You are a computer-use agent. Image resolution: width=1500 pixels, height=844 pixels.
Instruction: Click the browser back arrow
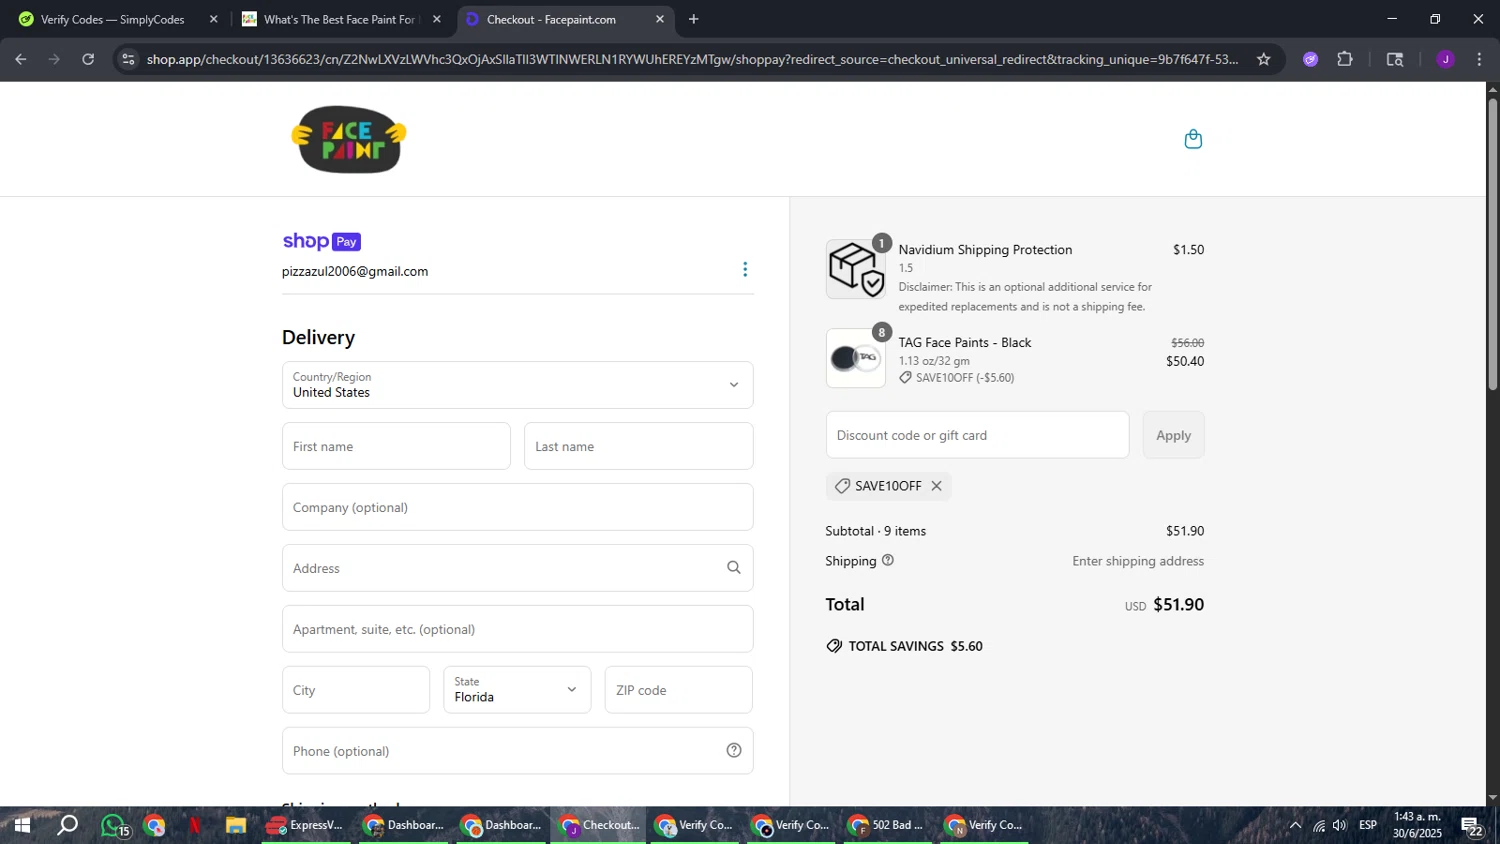[x=21, y=59]
